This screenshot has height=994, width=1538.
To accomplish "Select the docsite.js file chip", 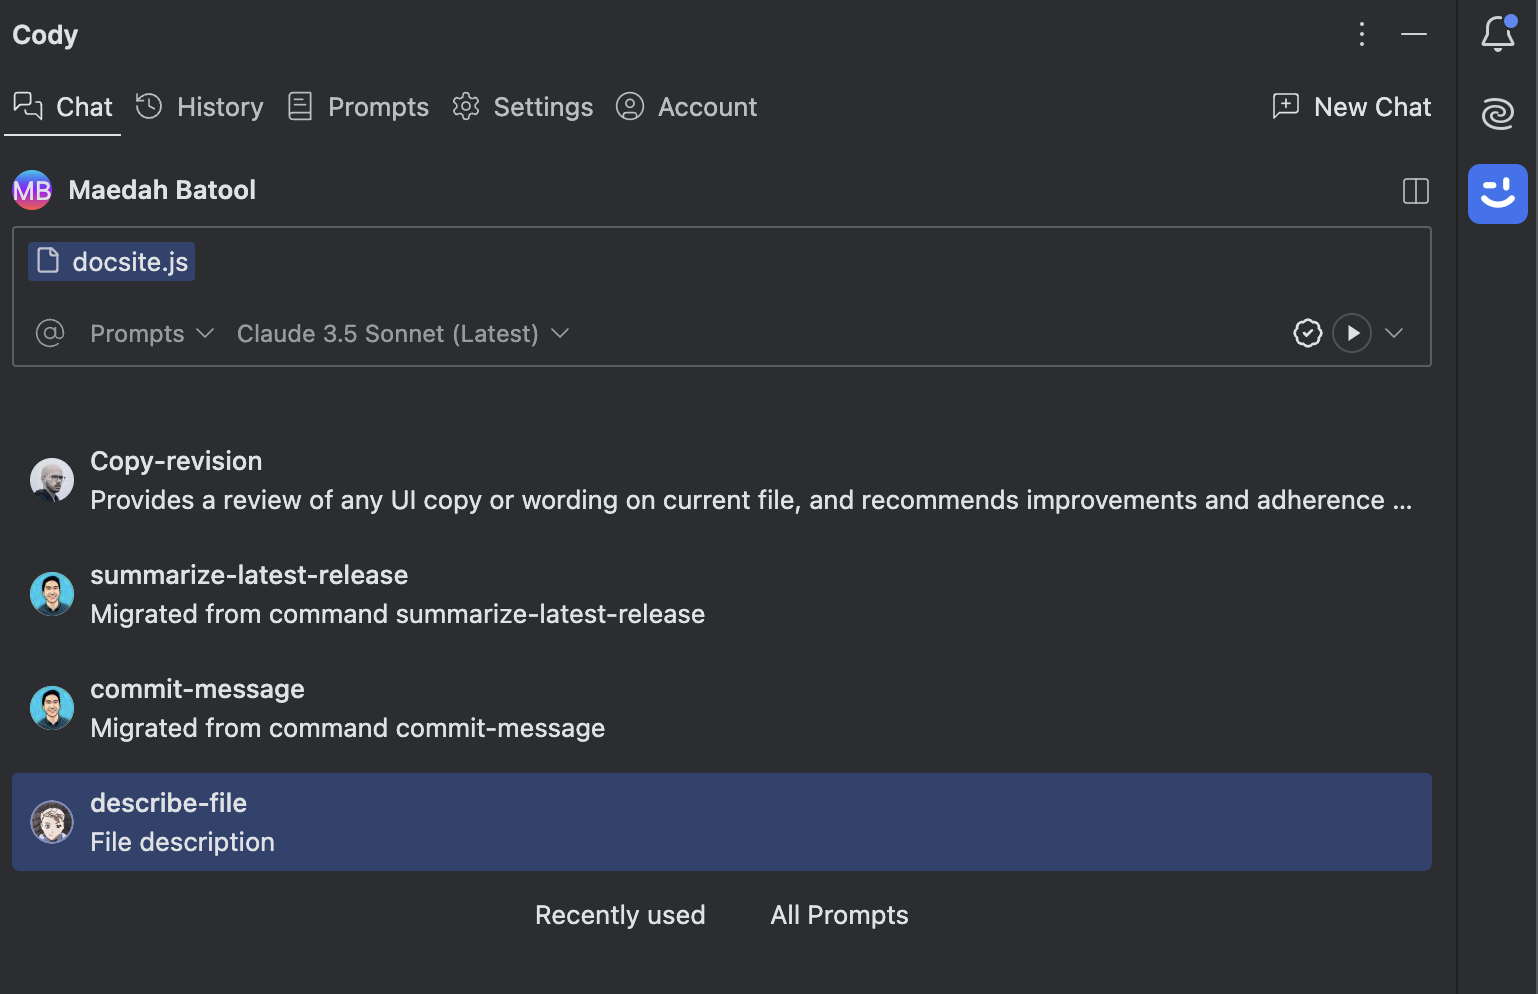I will (111, 262).
